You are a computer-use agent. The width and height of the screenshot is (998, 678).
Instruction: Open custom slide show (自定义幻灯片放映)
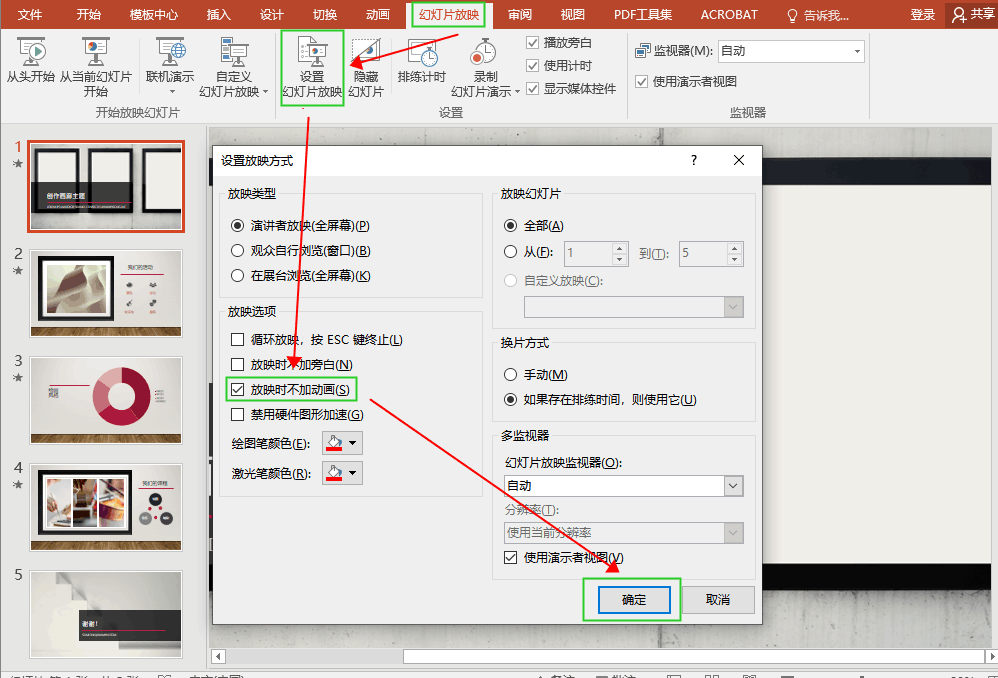234,67
